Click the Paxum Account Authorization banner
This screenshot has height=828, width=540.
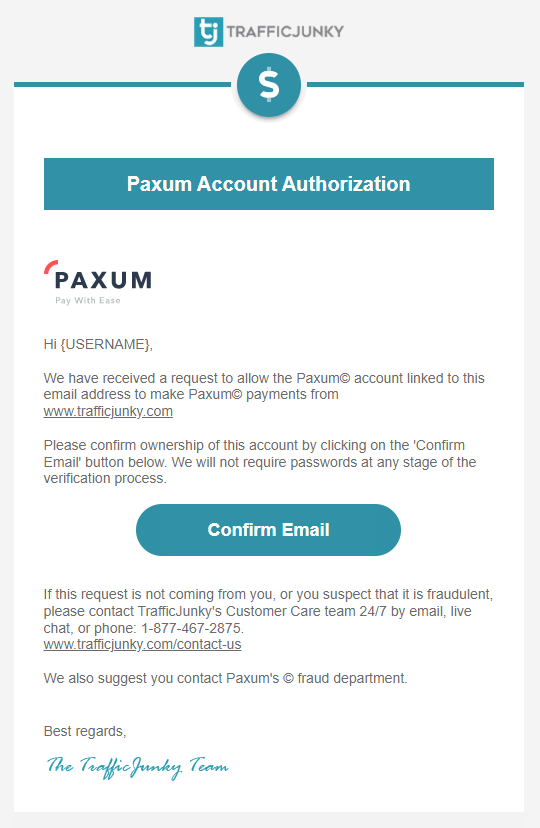tap(269, 184)
